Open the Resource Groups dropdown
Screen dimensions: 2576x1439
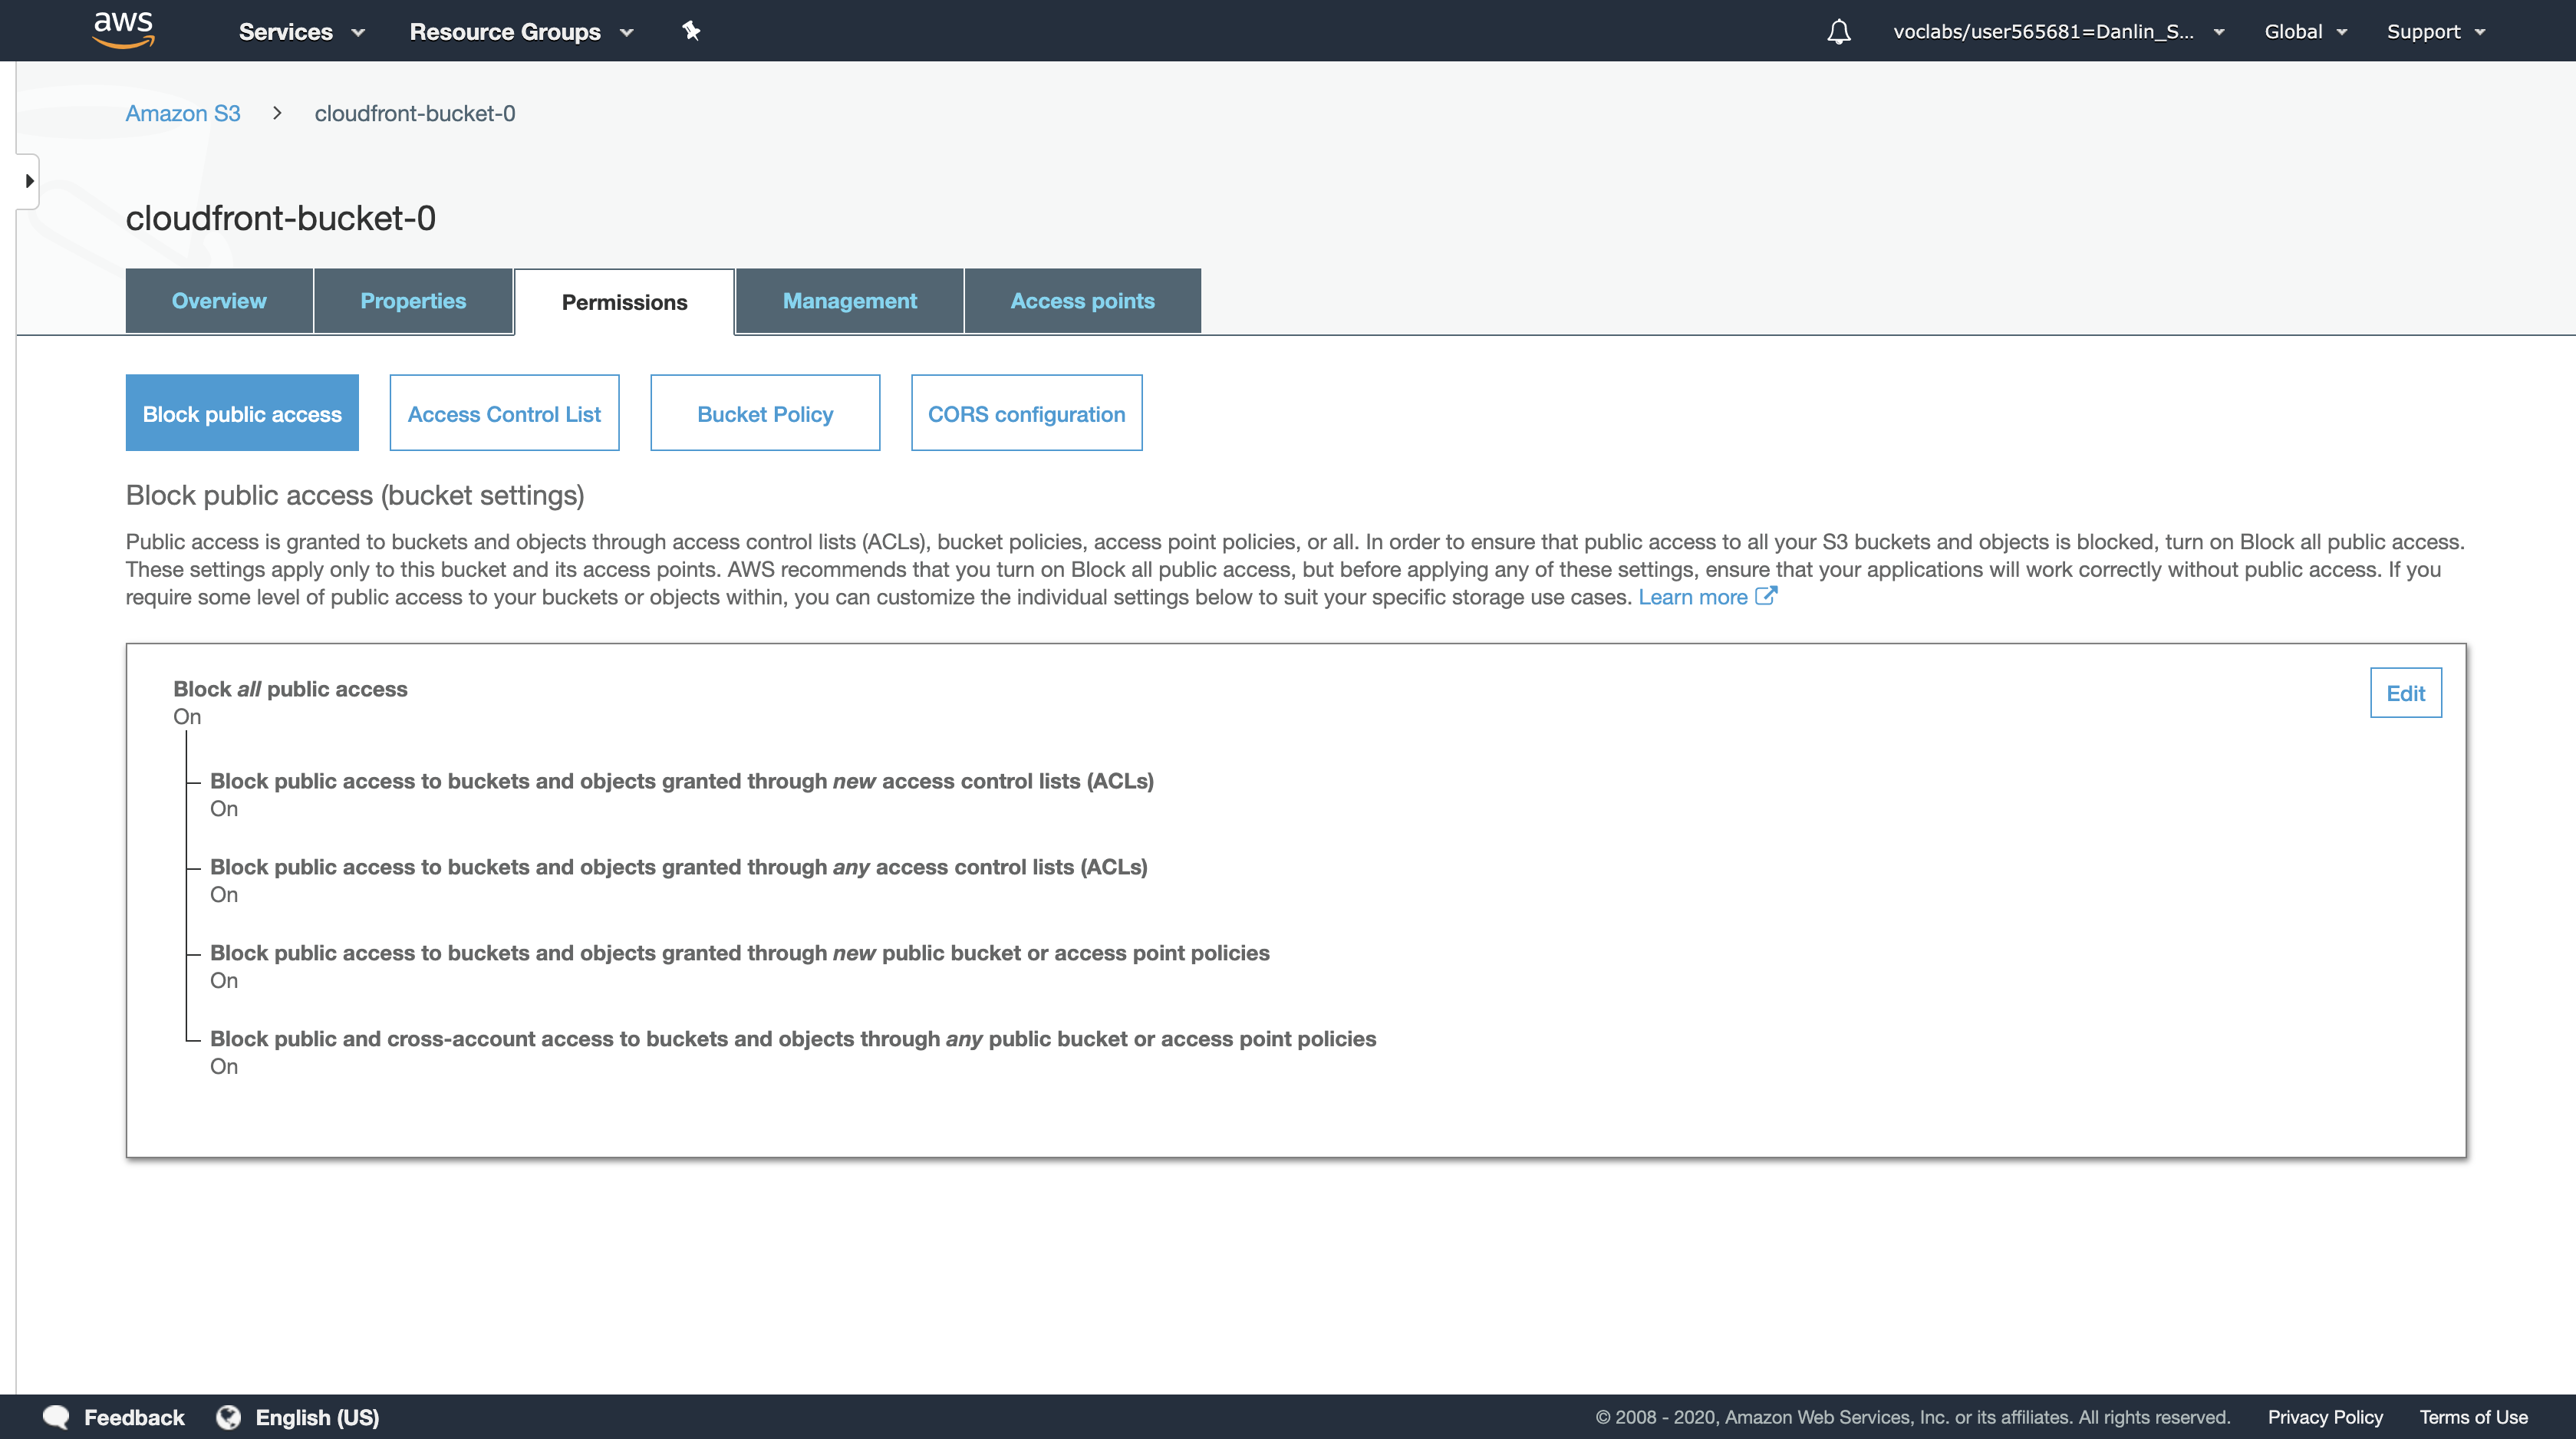tap(521, 32)
